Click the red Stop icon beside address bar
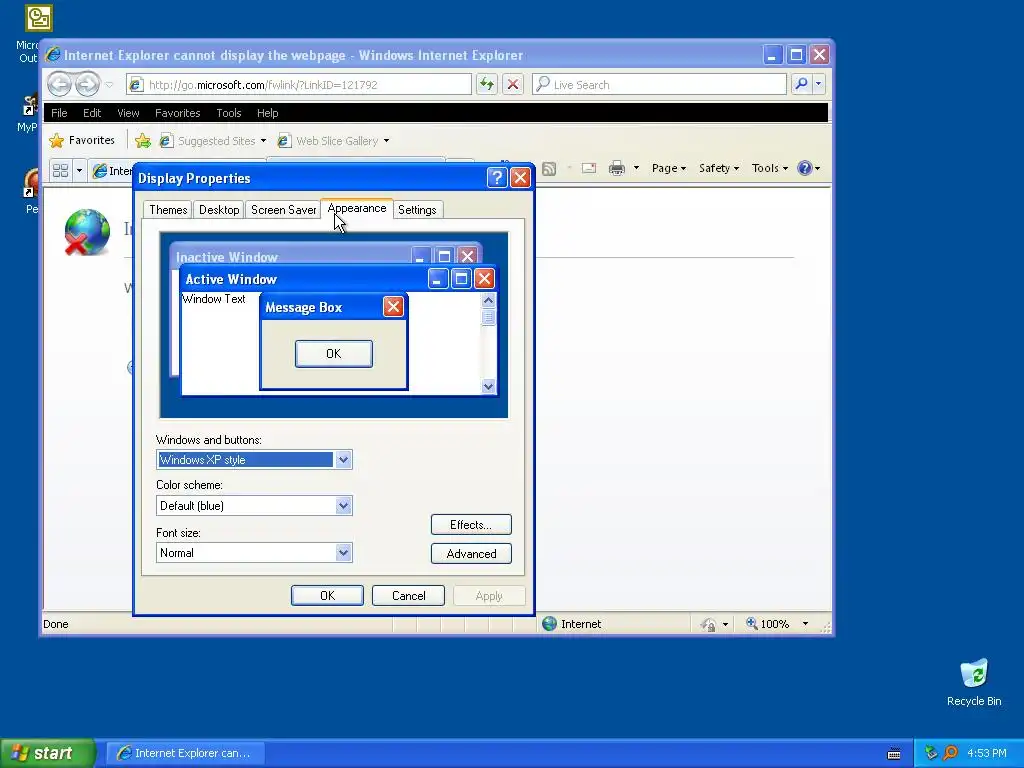This screenshot has height=768, width=1024. coord(513,84)
